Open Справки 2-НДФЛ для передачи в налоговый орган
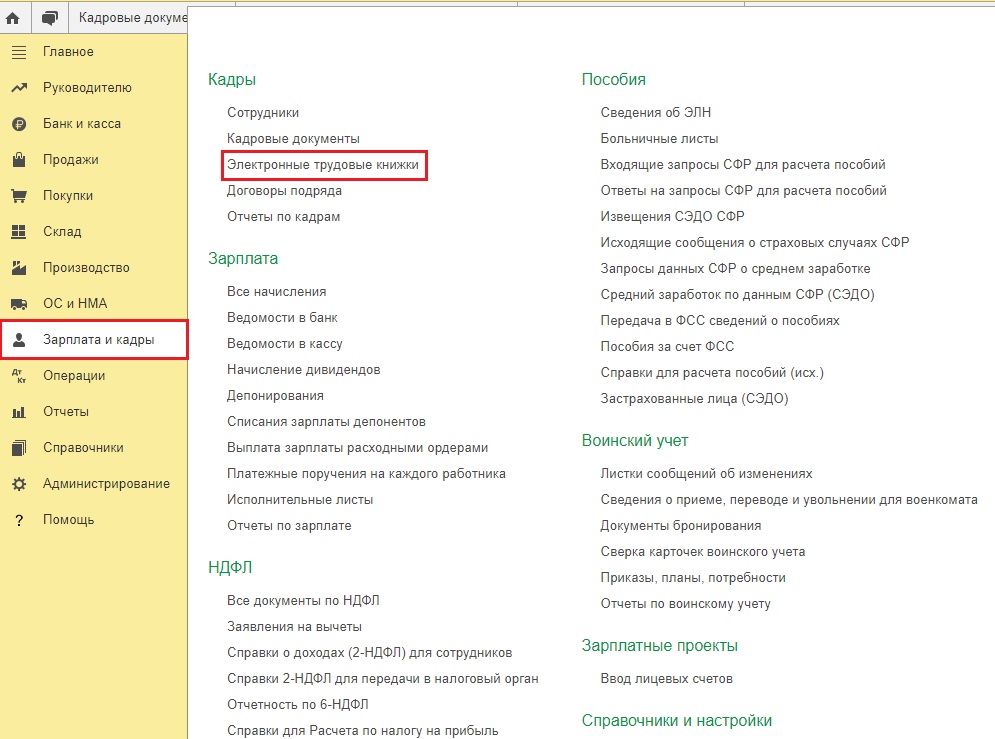The height and width of the screenshot is (739, 995). (x=383, y=678)
